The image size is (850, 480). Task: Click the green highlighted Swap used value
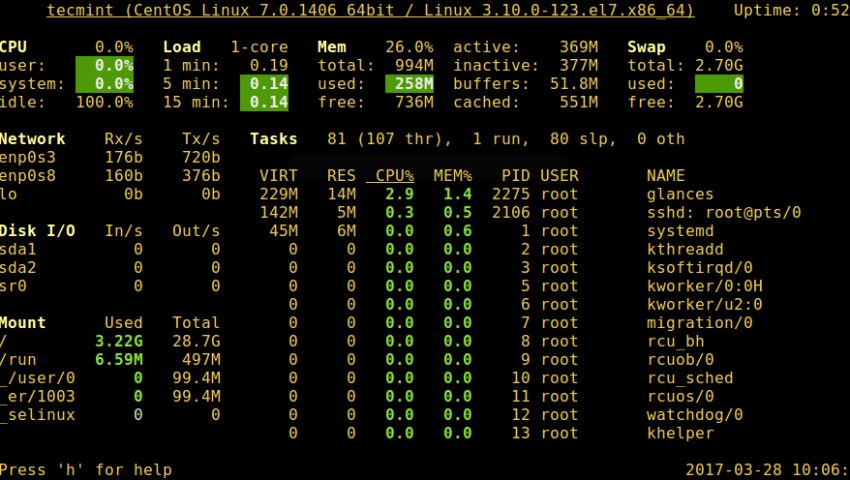(719, 84)
